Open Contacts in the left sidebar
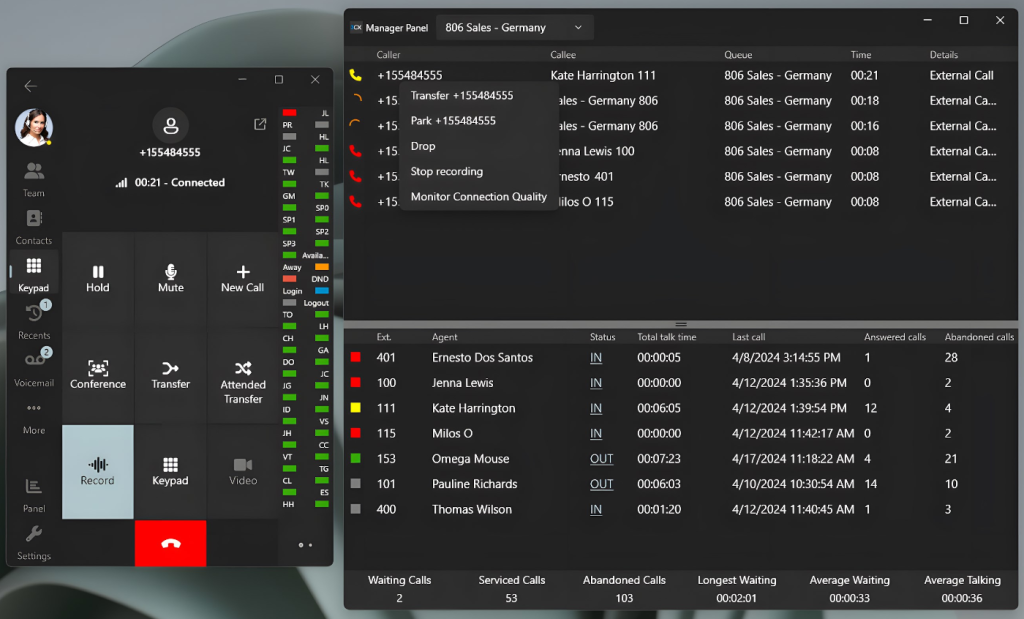Screen dimensions: 1024x619 [x=33, y=227]
